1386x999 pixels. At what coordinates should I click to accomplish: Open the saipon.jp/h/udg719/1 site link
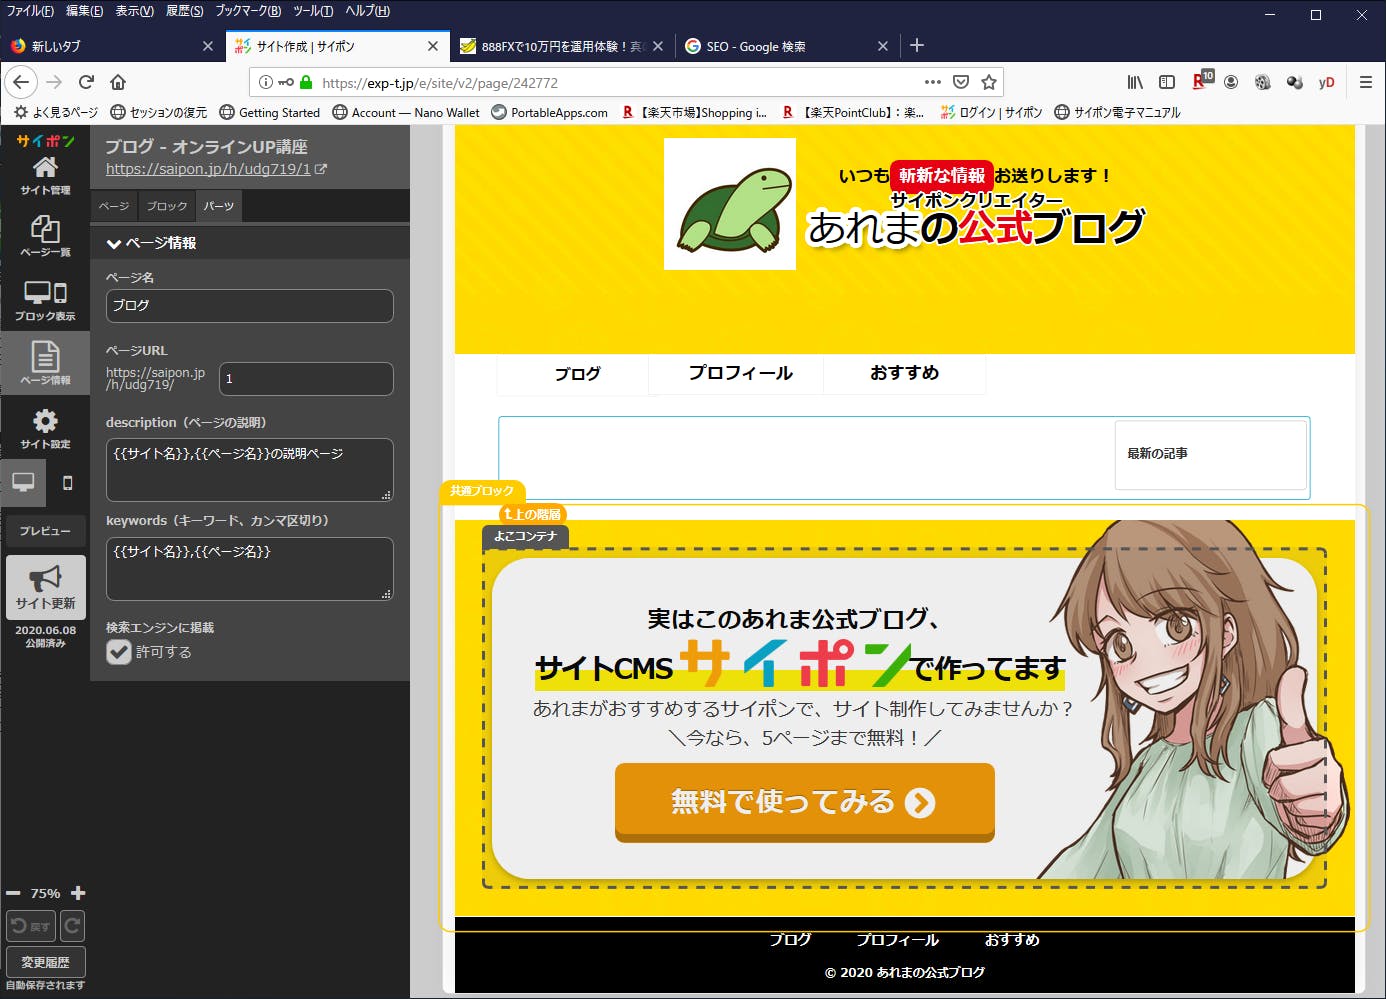(x=216, y=169)
